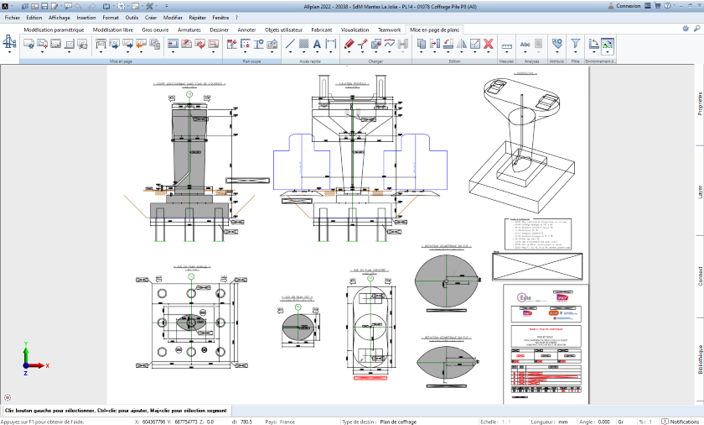704x425 pixels.
Task: Open the Propriétés side palette
Action: [x=700, y=104]
